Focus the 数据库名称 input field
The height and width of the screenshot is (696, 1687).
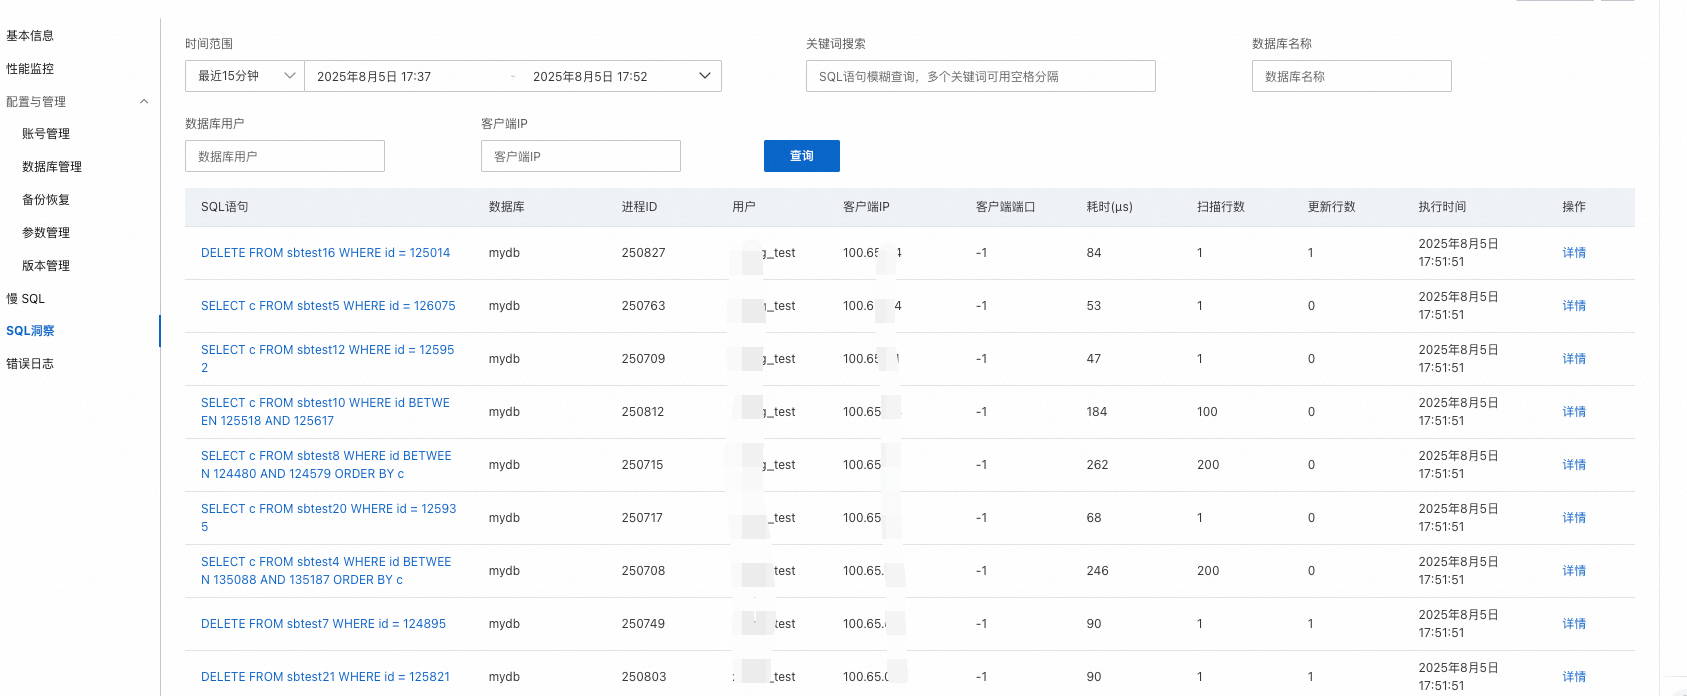1352,76
